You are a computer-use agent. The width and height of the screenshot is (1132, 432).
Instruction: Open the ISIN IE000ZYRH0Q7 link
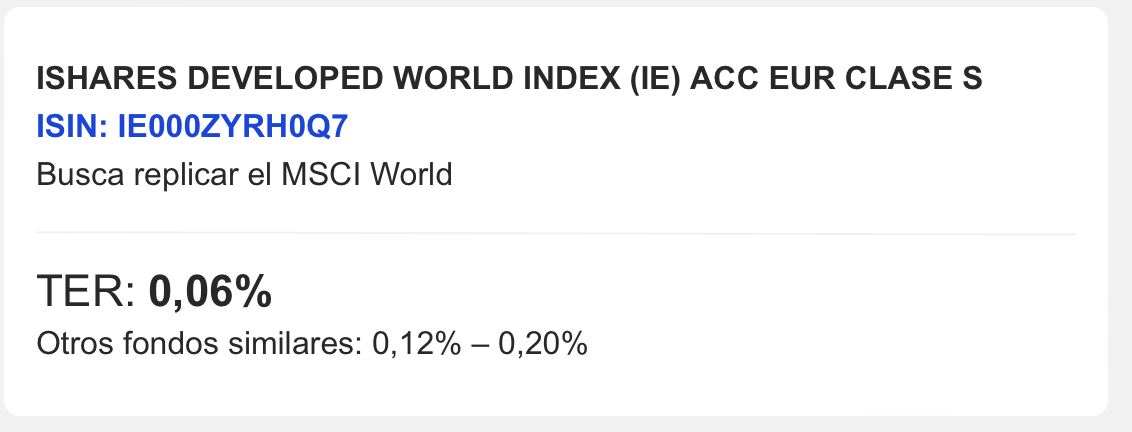pos(196,127)
